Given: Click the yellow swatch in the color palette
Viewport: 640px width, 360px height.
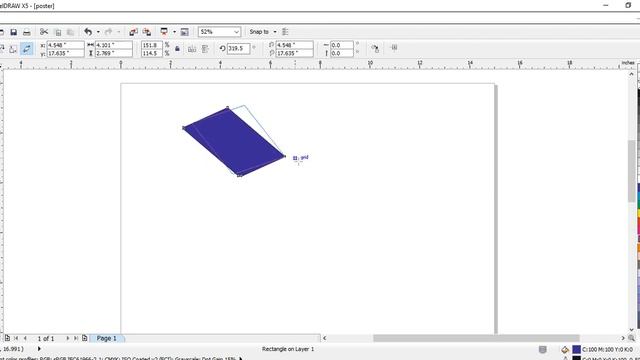Looking at the screenshot, I should pyautogui.click(x=638, y=213).
